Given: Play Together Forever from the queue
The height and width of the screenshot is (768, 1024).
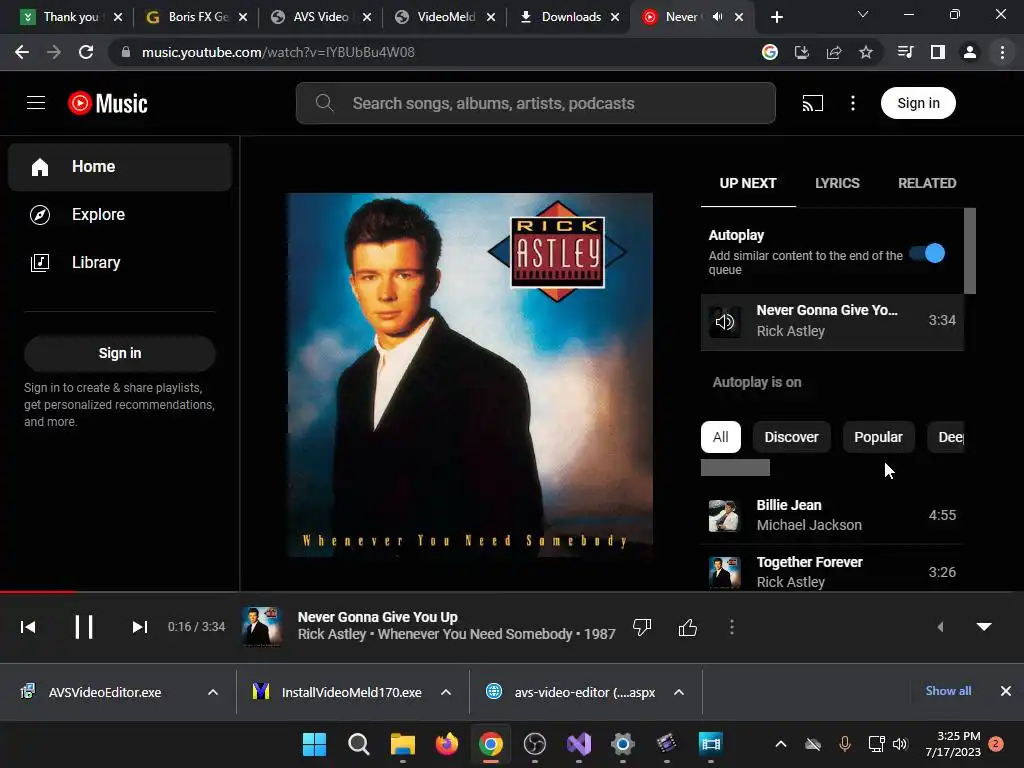Looking at the screenshot, I should click(832, 571).
